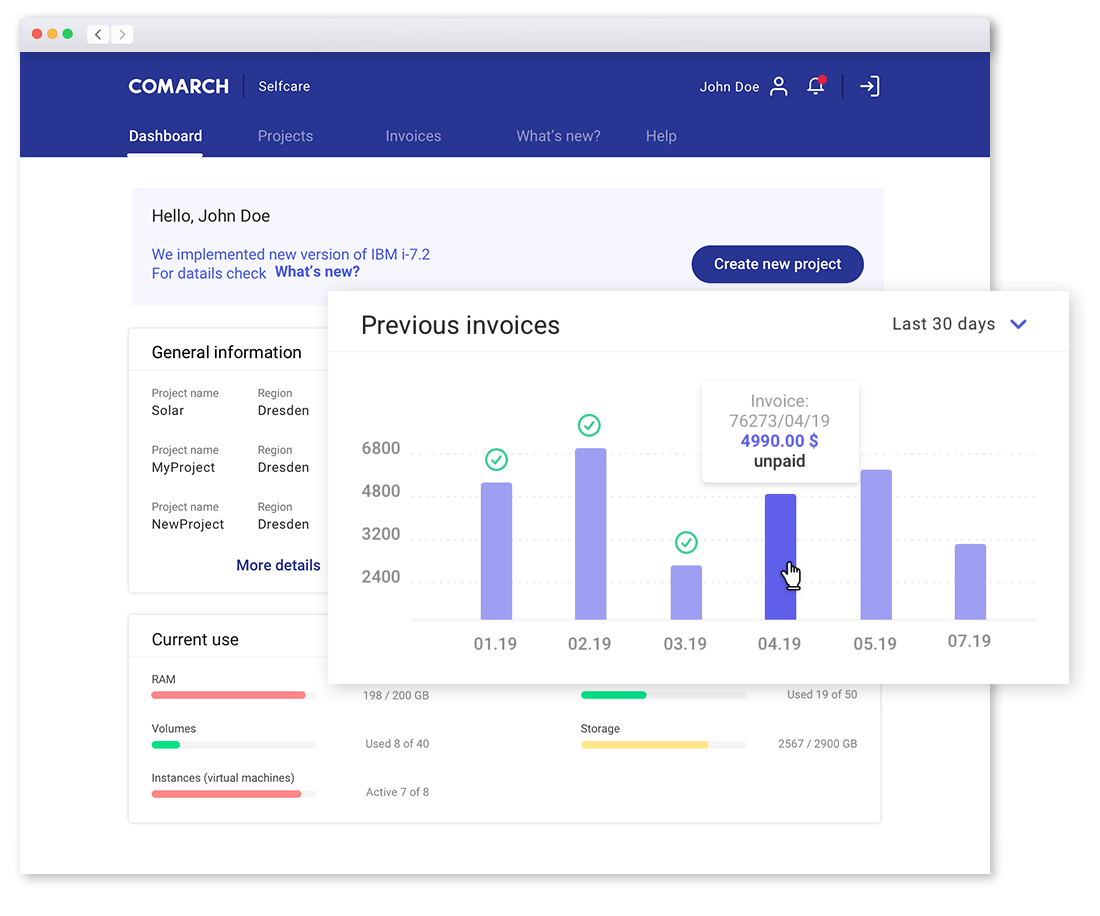Viewport: 1100px width, 916px height.
Task: Click the checkmark on the 02.19 invoice bar
Action: tap(589, 425)
